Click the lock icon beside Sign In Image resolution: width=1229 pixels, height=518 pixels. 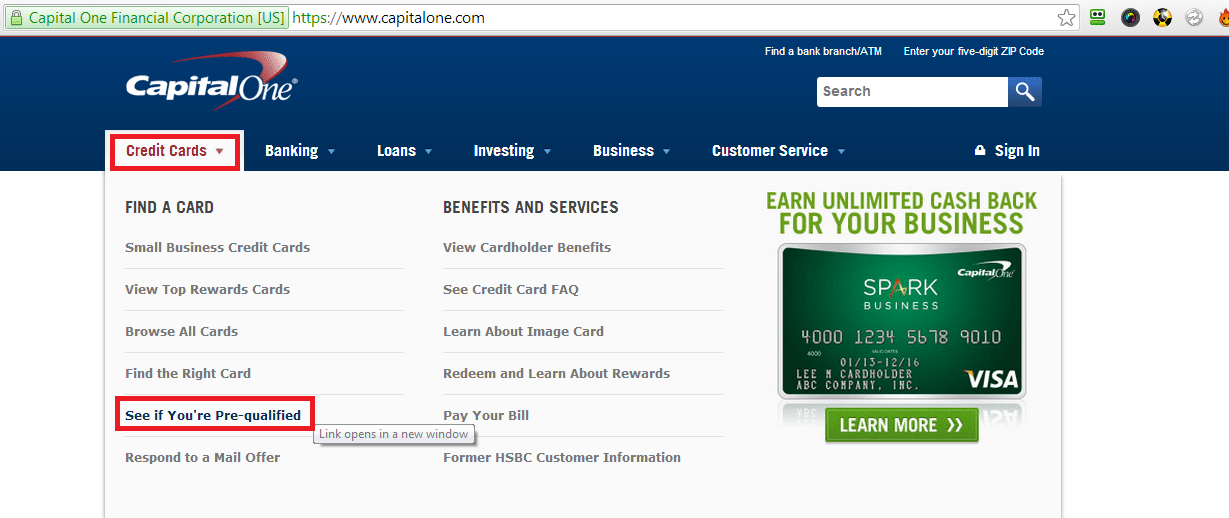coord(980,150)
